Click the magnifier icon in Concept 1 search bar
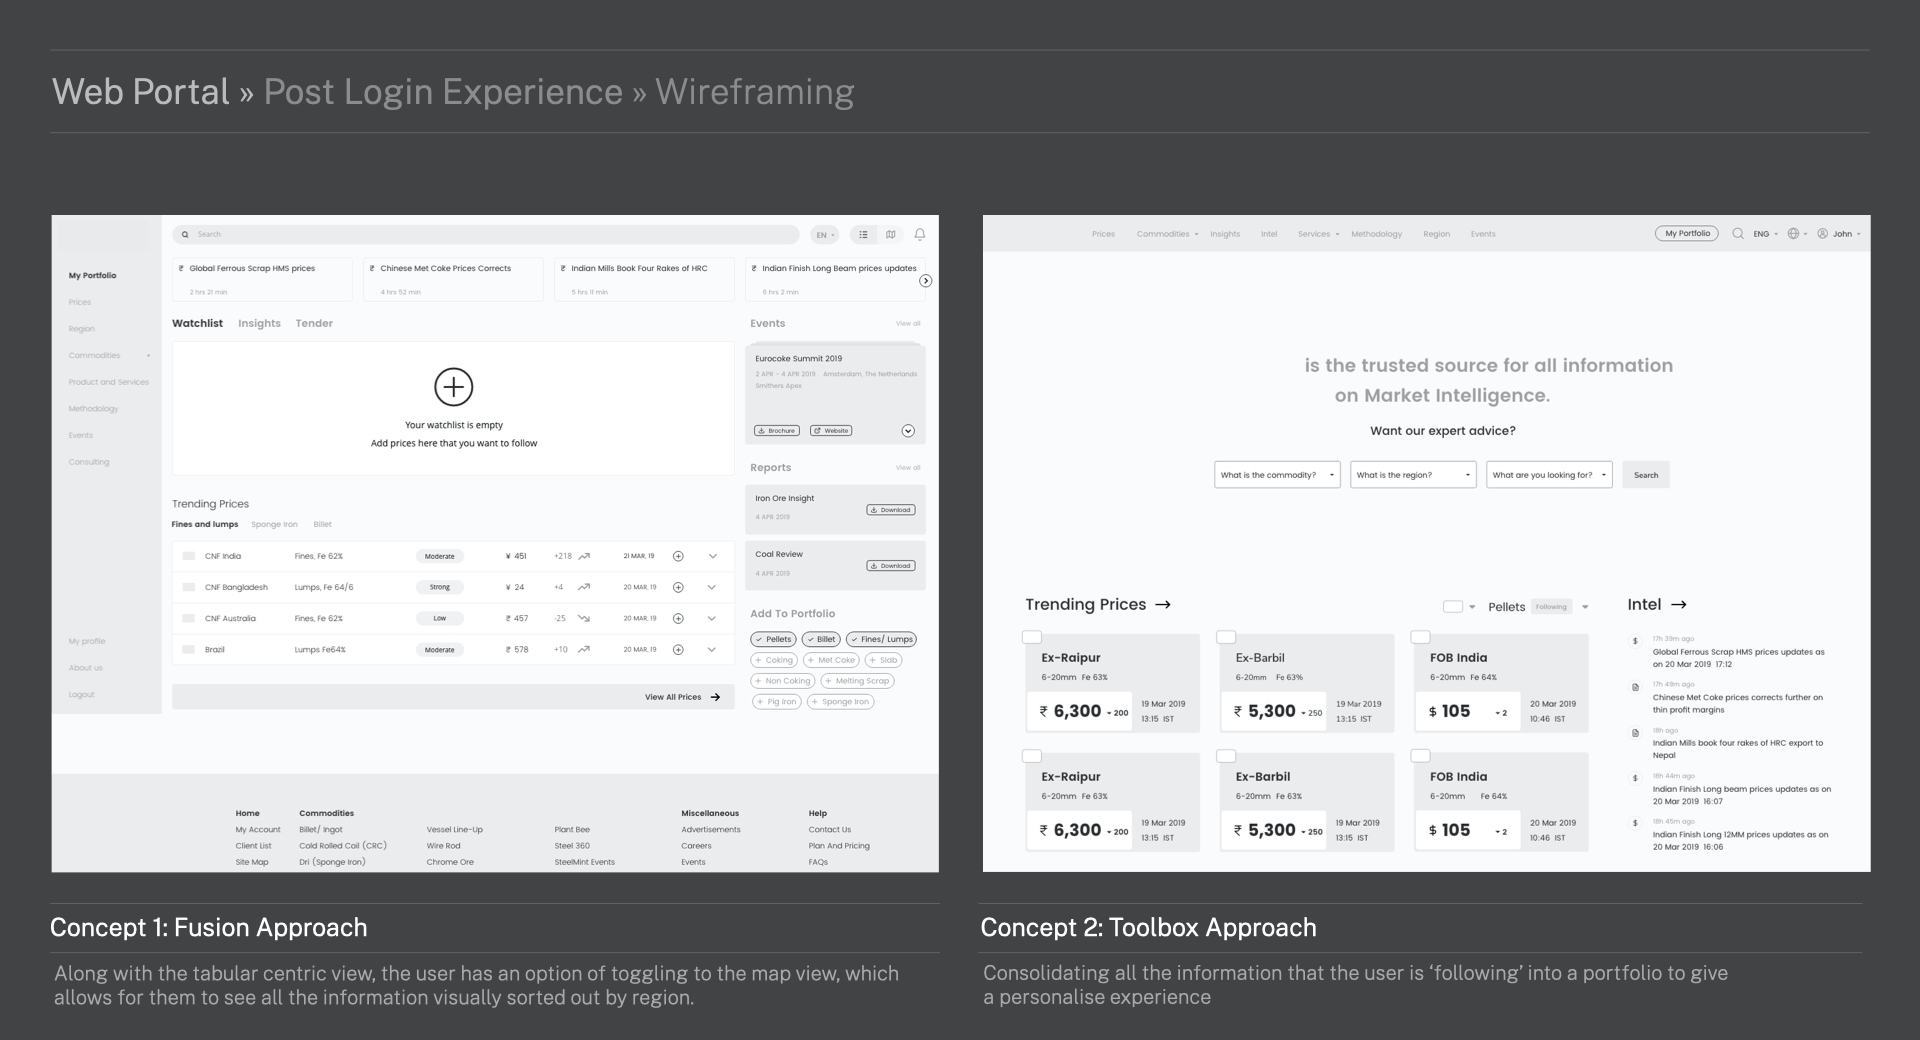The width and height of the screenshot is (1920, 1040). (x=185, y=235)
